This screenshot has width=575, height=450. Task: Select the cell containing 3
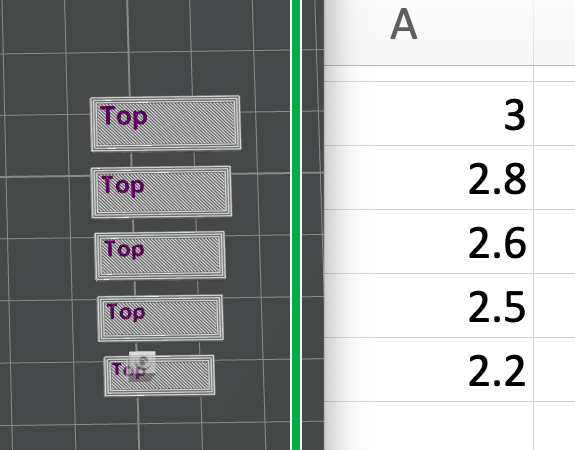point(429,114)
